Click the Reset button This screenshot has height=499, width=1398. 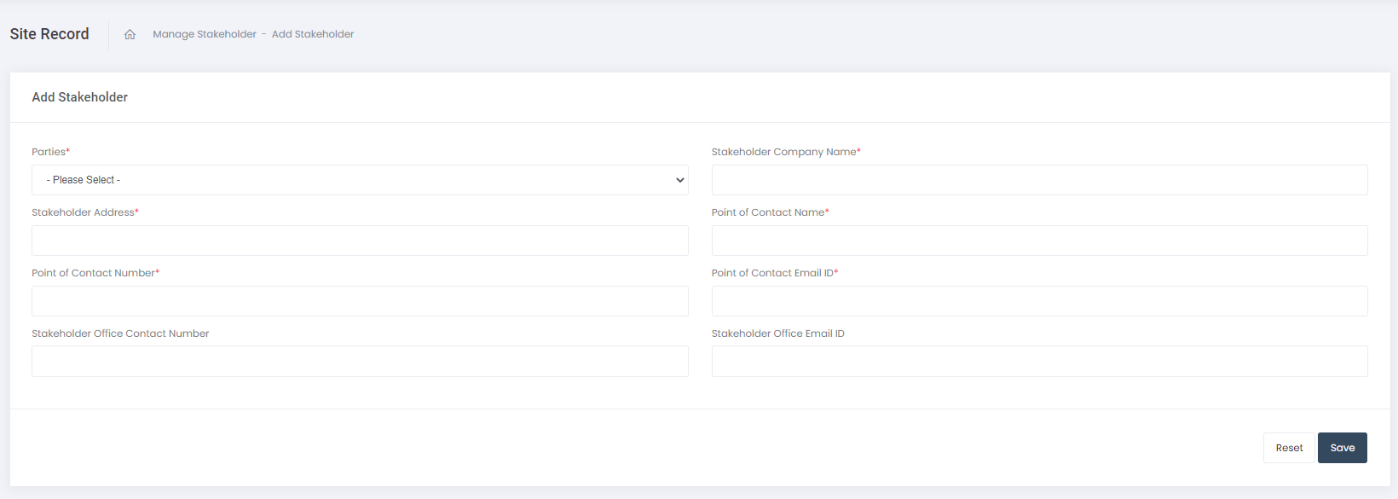click(1288, 448)
